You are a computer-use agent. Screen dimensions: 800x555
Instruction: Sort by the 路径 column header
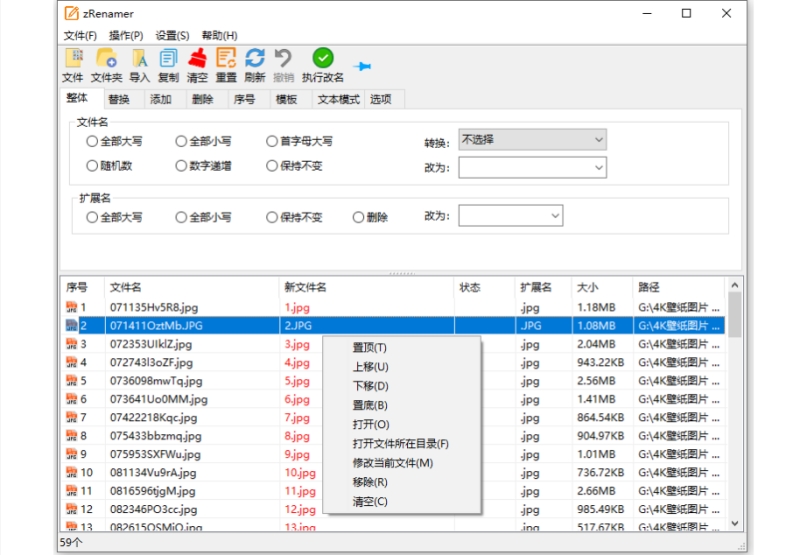(x=679, y=287)
